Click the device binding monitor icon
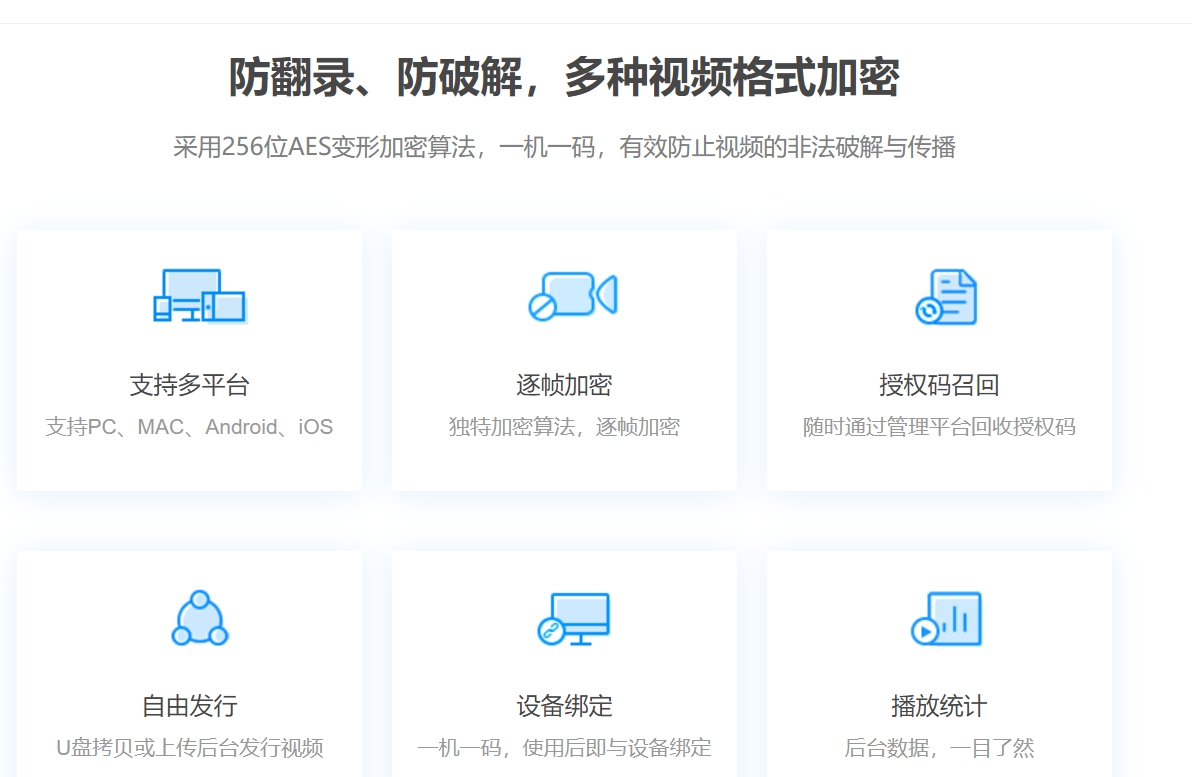 pos(573,619)
